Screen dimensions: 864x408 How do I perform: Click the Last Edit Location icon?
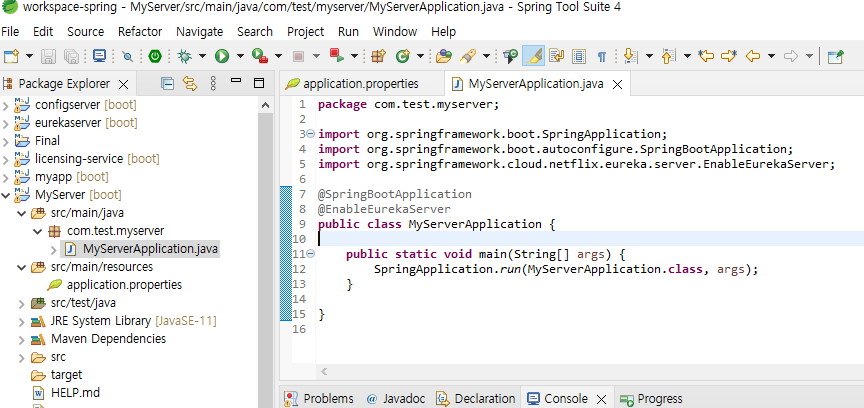[x=706, y=56]
